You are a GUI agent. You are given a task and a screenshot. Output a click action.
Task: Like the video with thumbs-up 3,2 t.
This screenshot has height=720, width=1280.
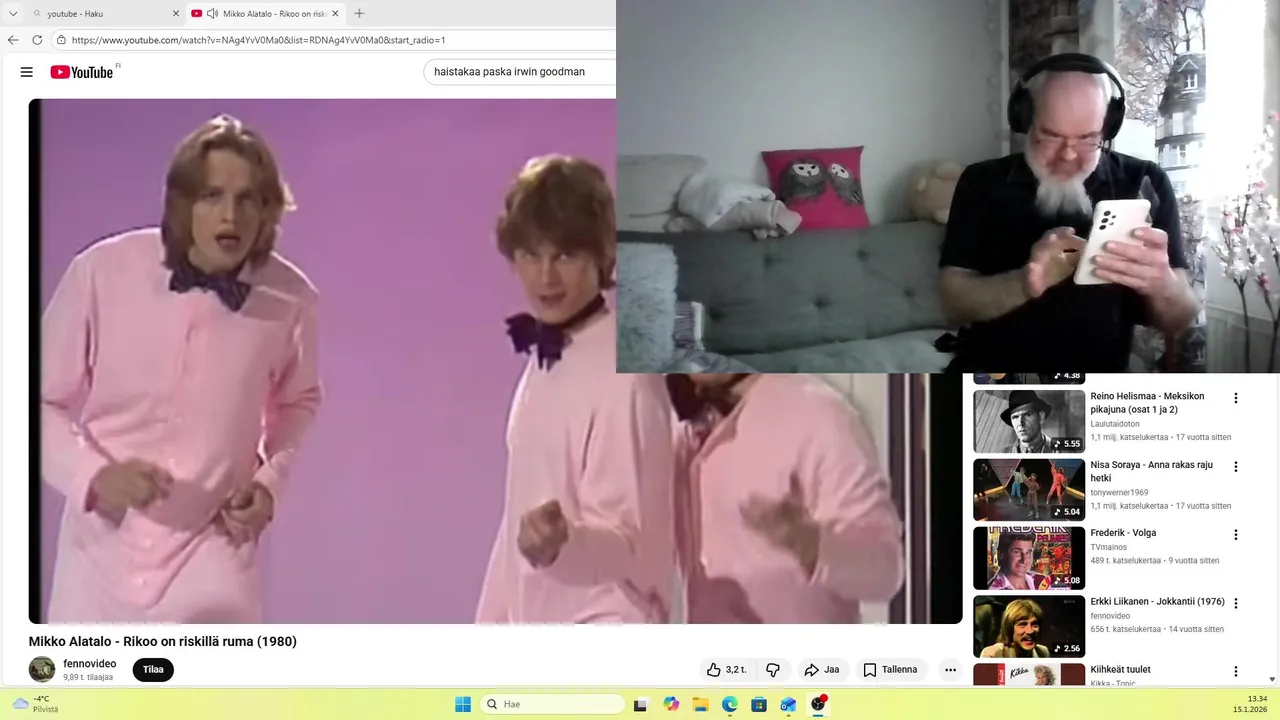coord(727,670)
